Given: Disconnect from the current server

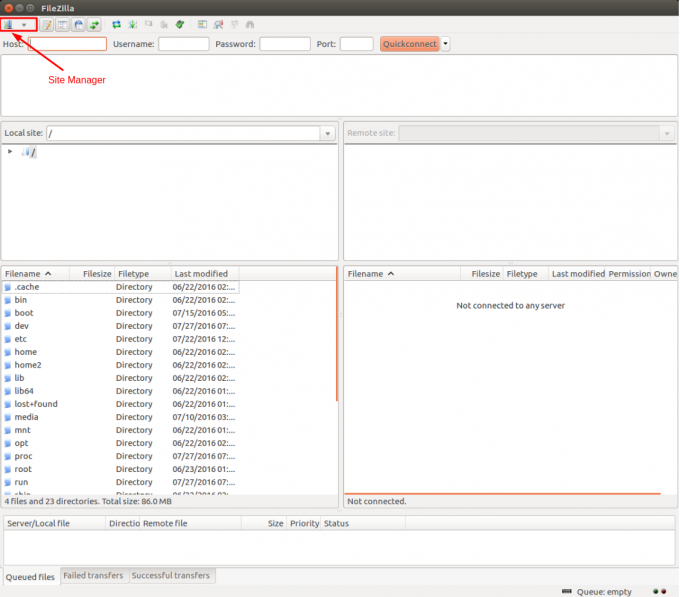Looking at the screenshot, I should click(164, 25).
